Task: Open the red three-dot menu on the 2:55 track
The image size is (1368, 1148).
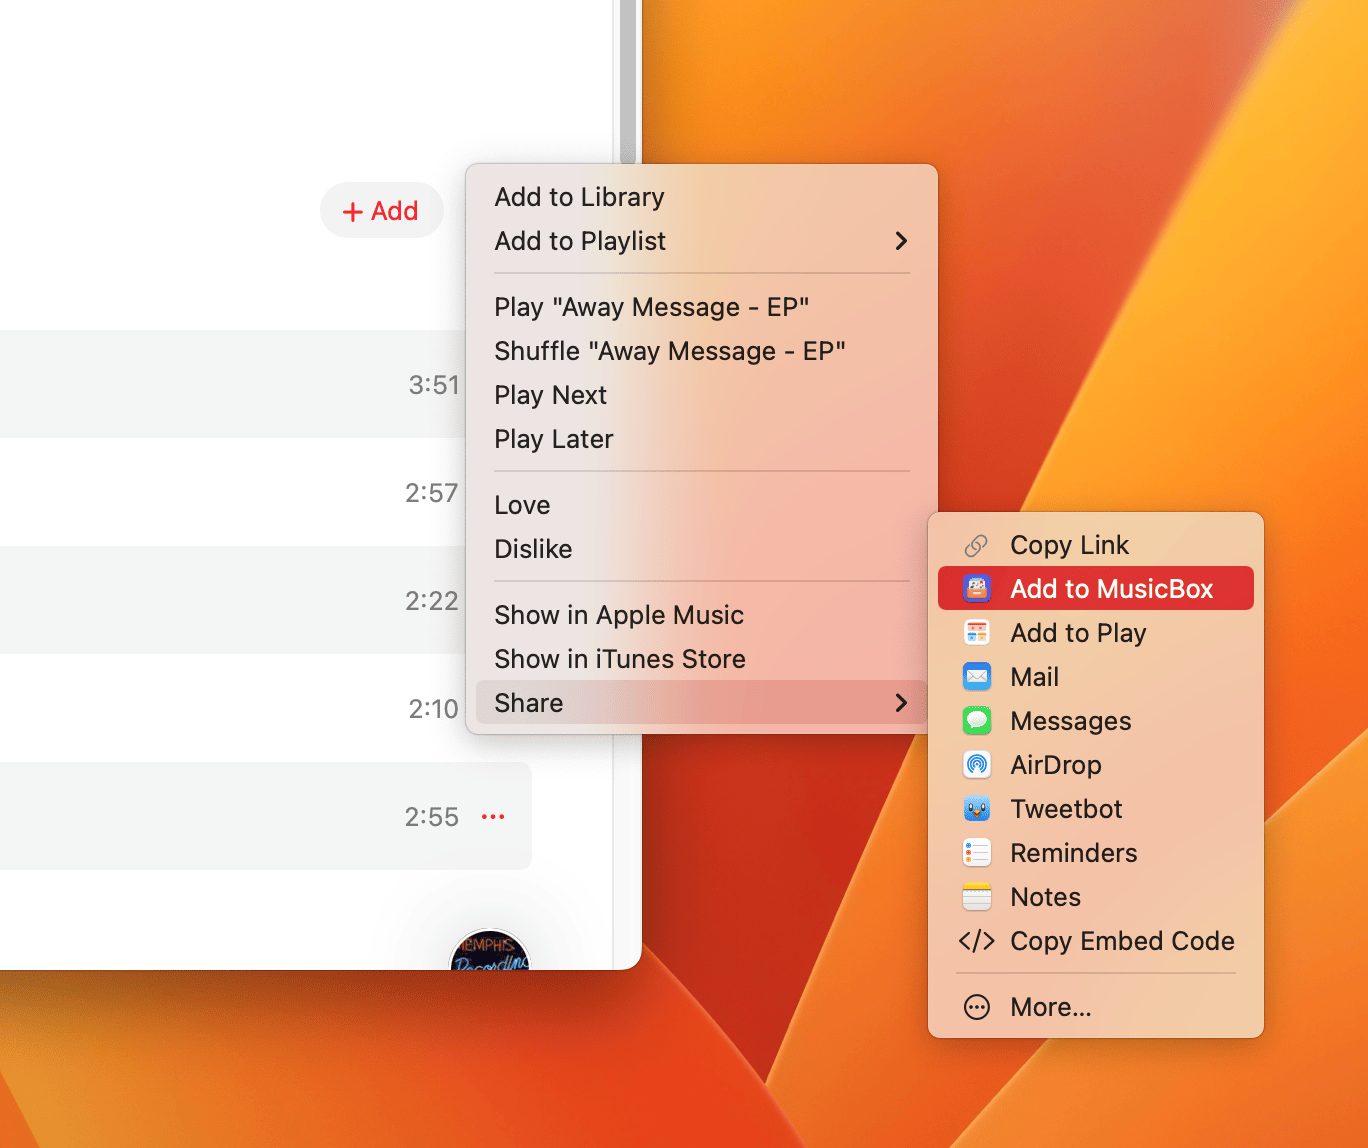Action: (x=493, y=817)
